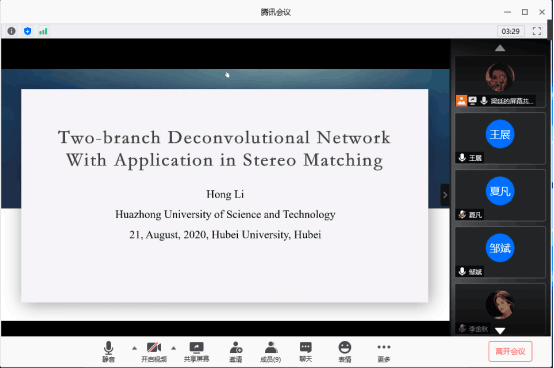Viewport: 554px width, 368px height.
Task: Show next participants with down arrow
Action: point(500,331)
